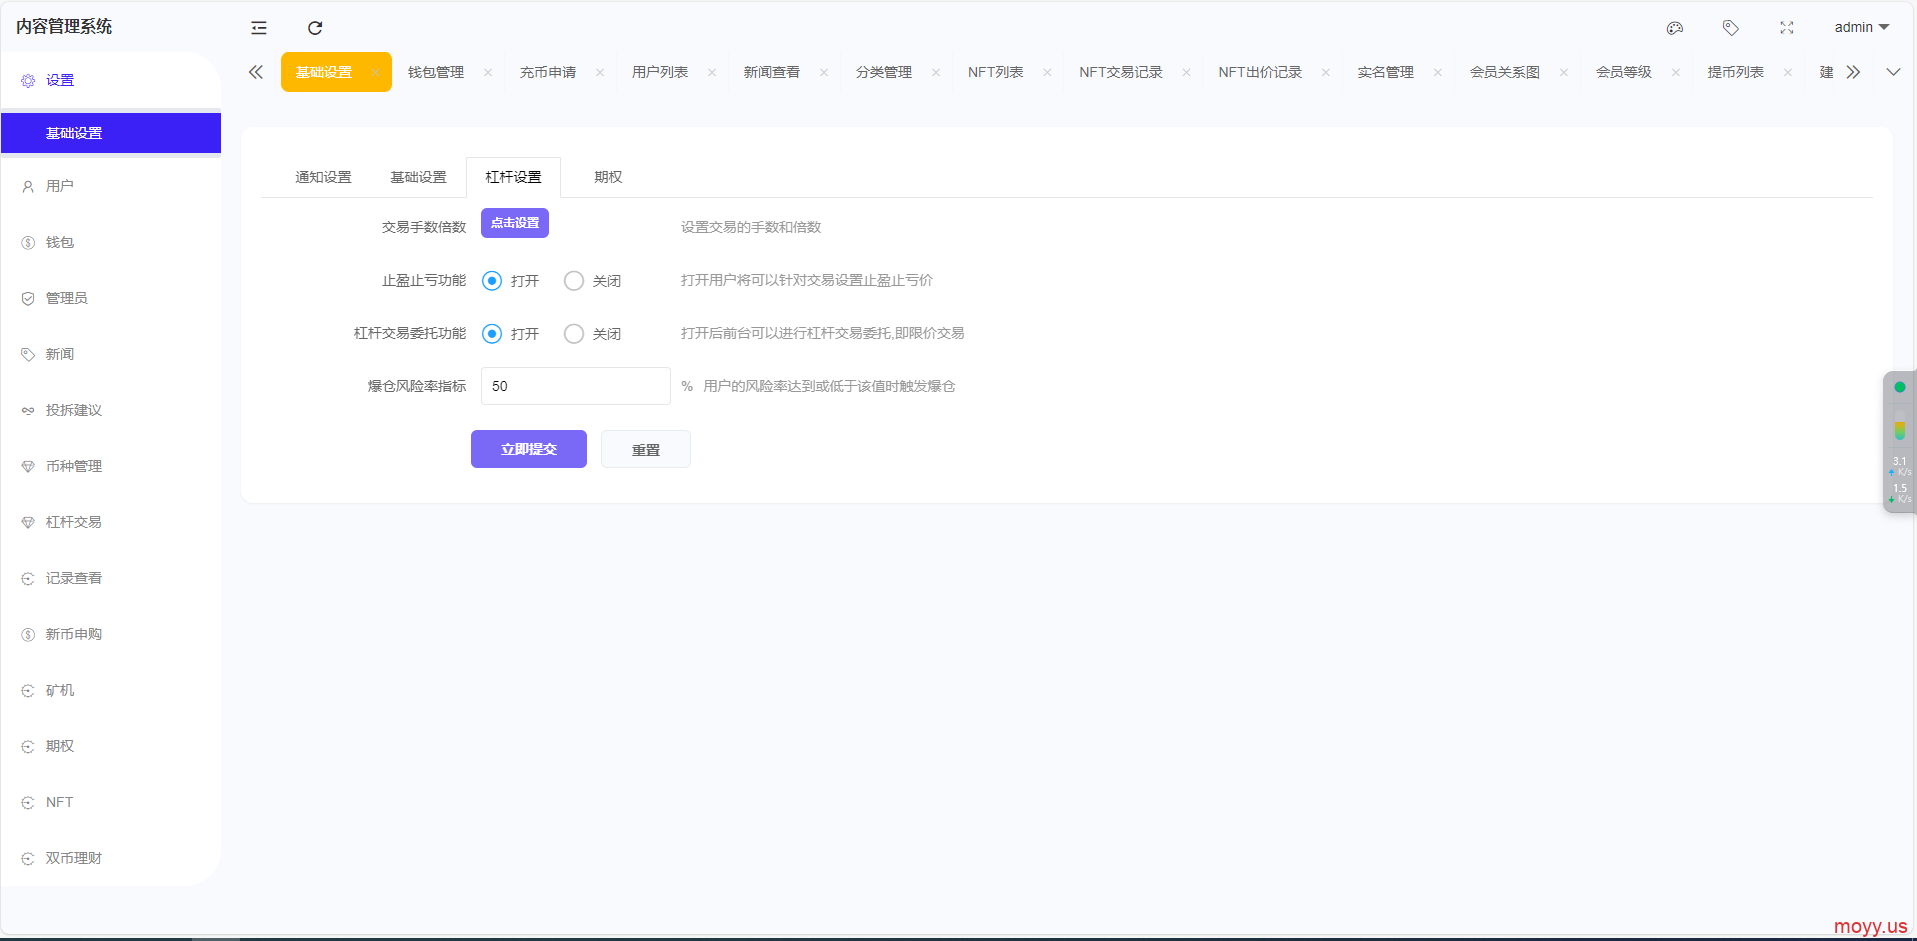Switch to the 会员关系图 page tab
This screenshot has height=941, width=1917.
coord(1505,72)
